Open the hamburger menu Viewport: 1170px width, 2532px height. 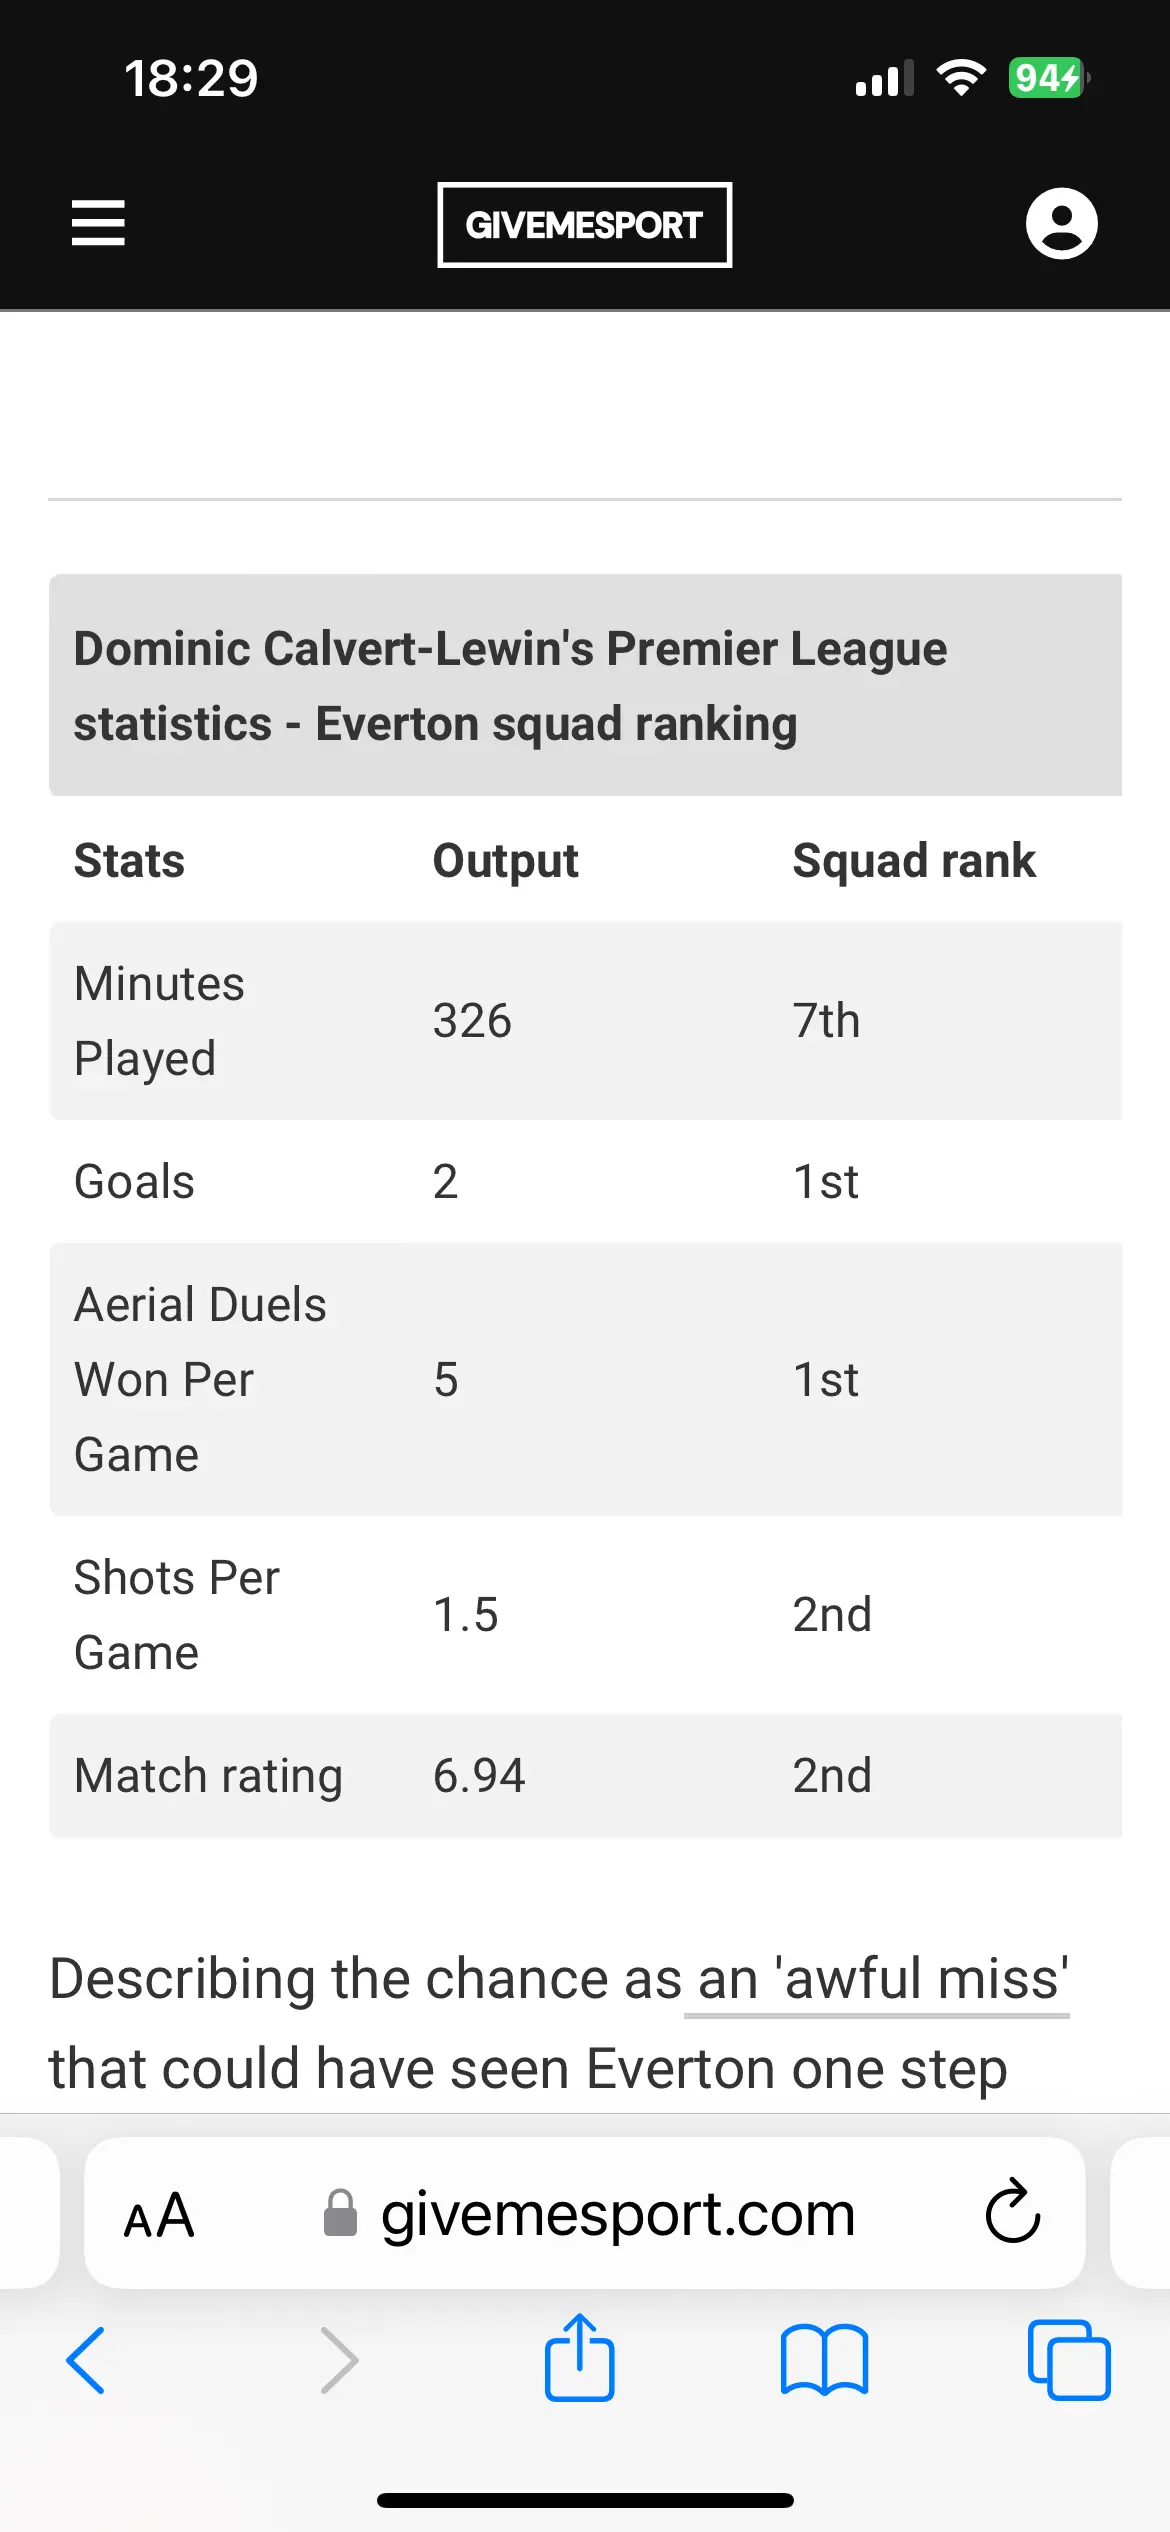[x=98, y=222]
